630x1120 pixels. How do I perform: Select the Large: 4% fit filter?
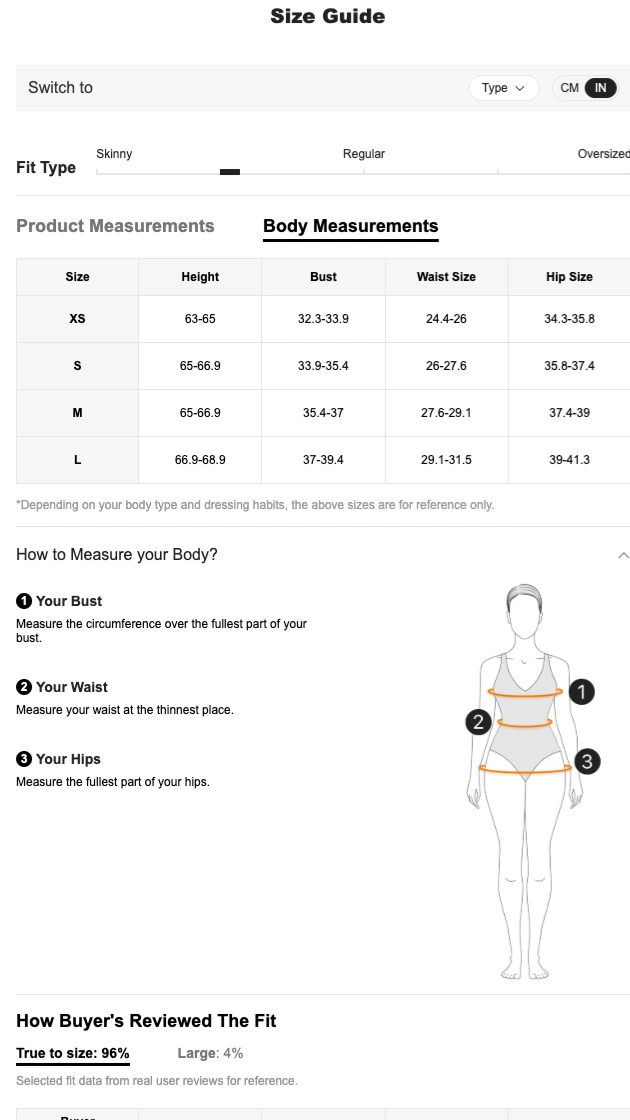[210, 1053]
